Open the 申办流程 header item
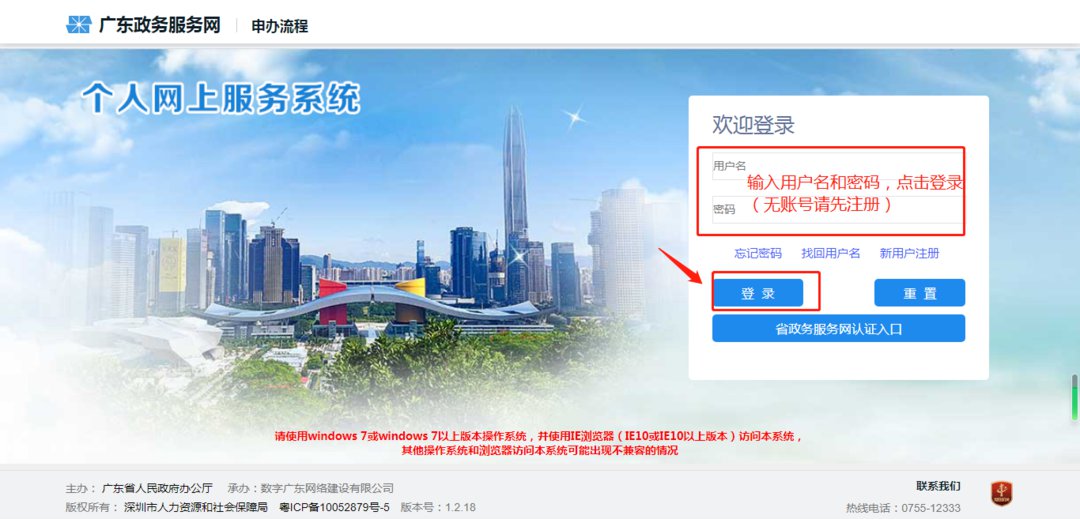 click(280, 26)
